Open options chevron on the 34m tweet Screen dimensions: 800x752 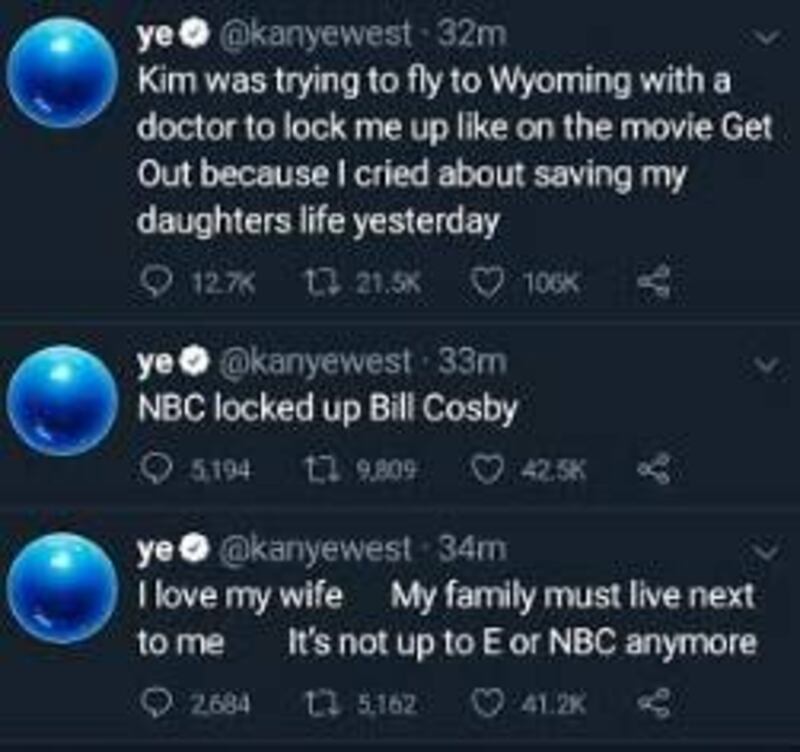point(767,551)
